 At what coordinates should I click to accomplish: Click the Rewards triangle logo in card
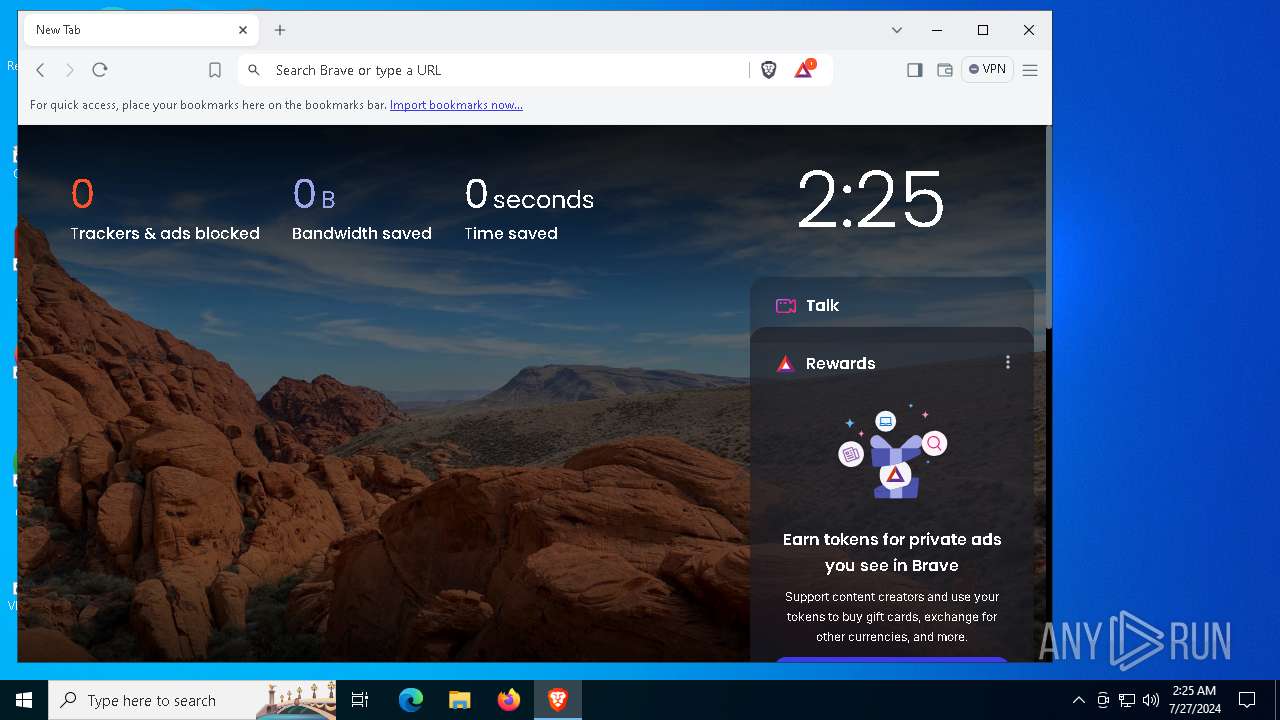(x=786, y=364)
